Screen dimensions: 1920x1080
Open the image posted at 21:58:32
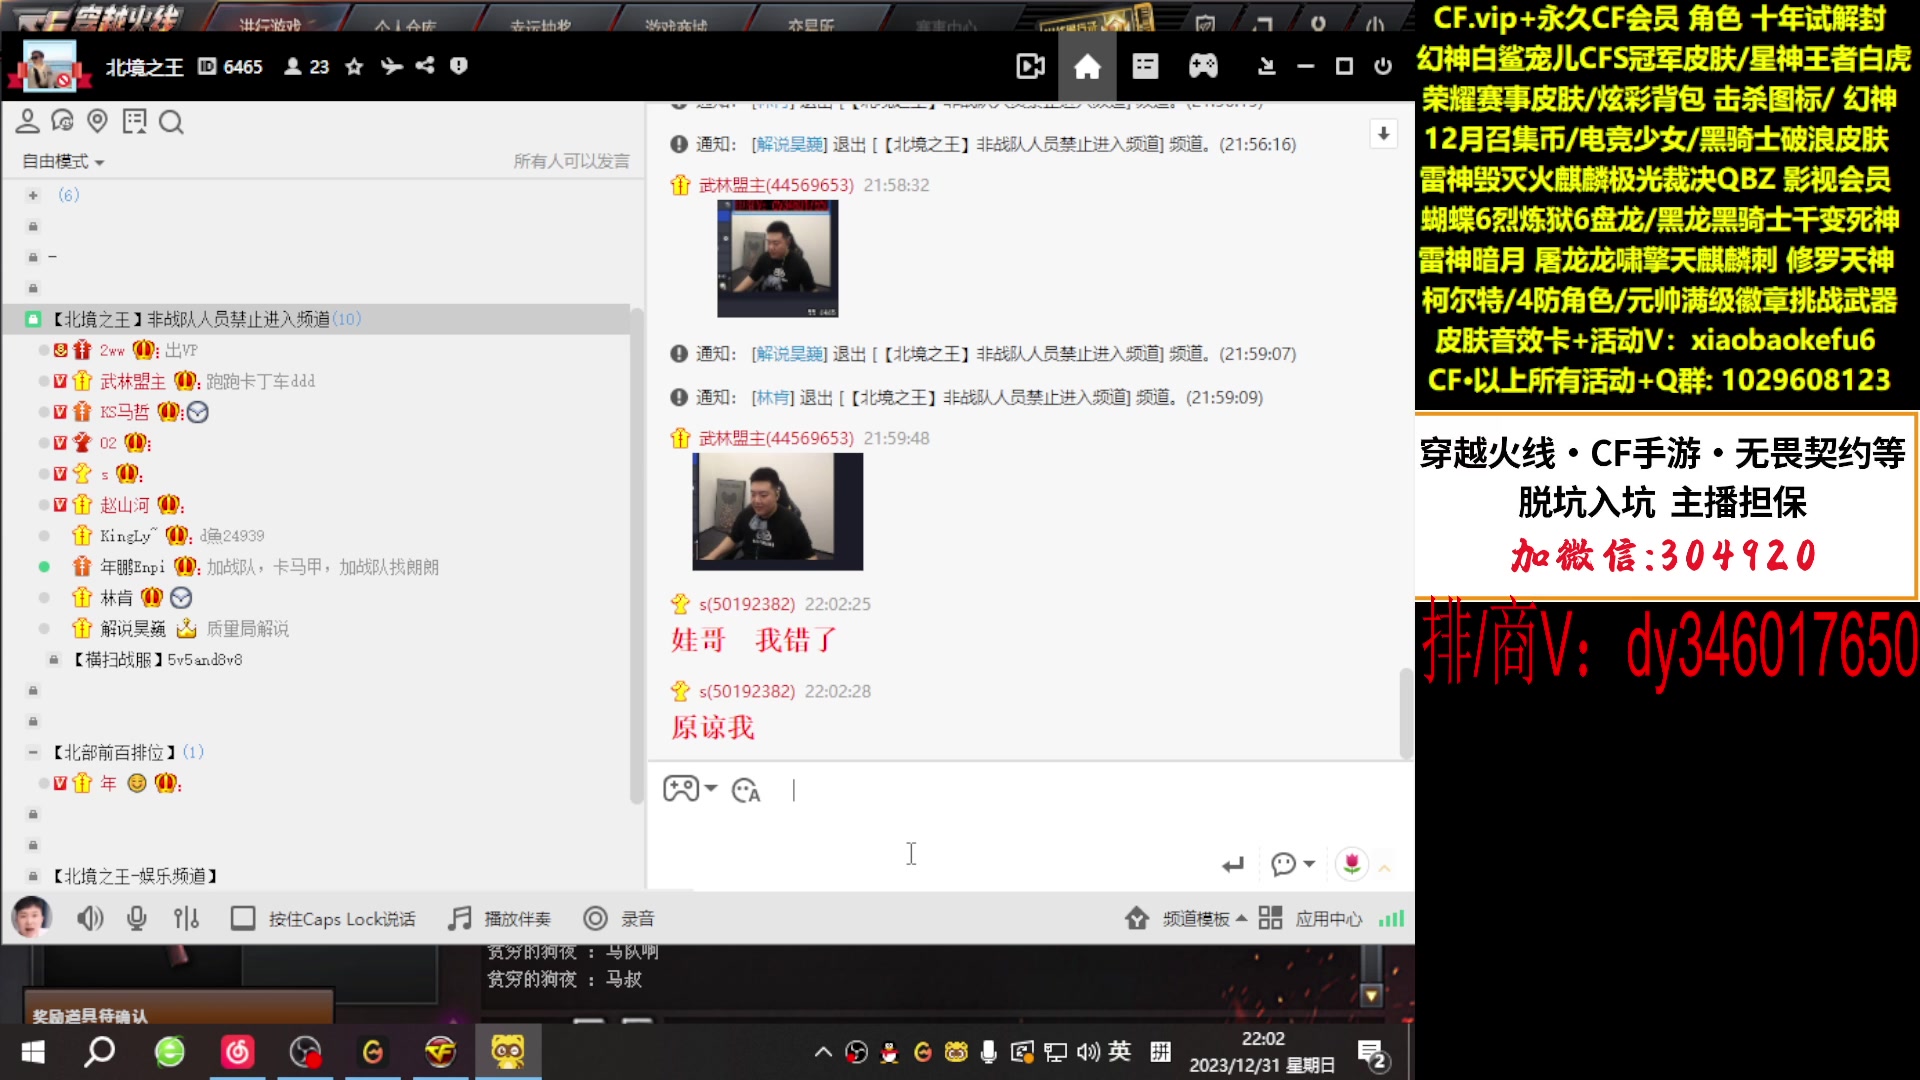777,258
